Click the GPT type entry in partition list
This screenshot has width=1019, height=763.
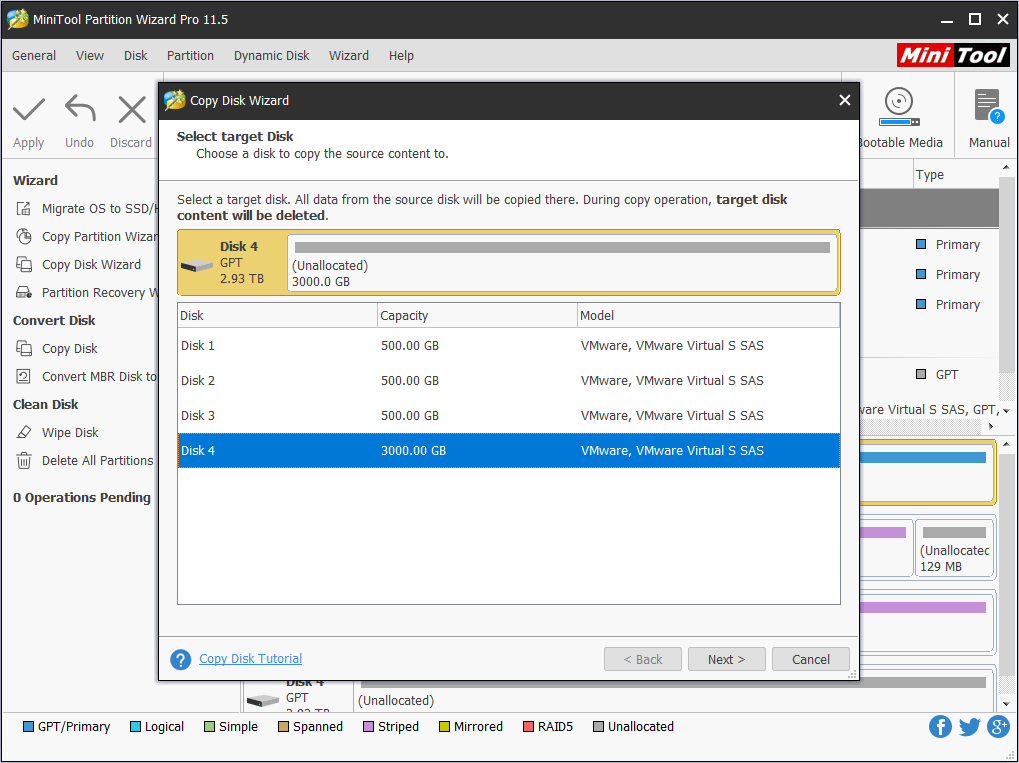pyautogui.click(x=937, y=375)
